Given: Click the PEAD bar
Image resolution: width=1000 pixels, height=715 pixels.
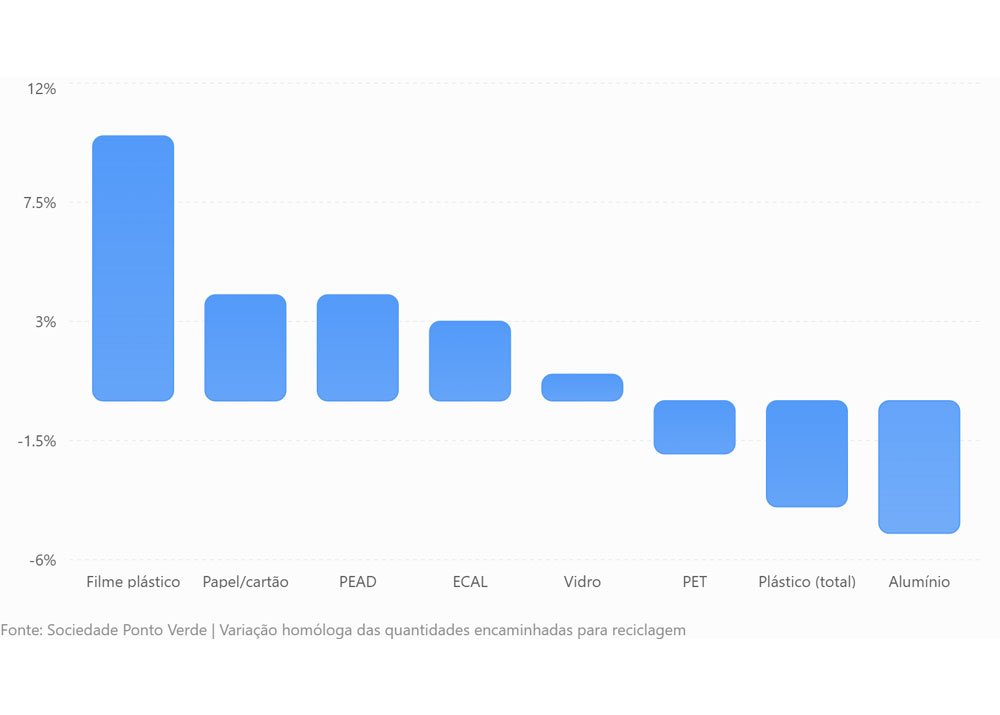Looking at the screenshot, I should coord(357,348).
